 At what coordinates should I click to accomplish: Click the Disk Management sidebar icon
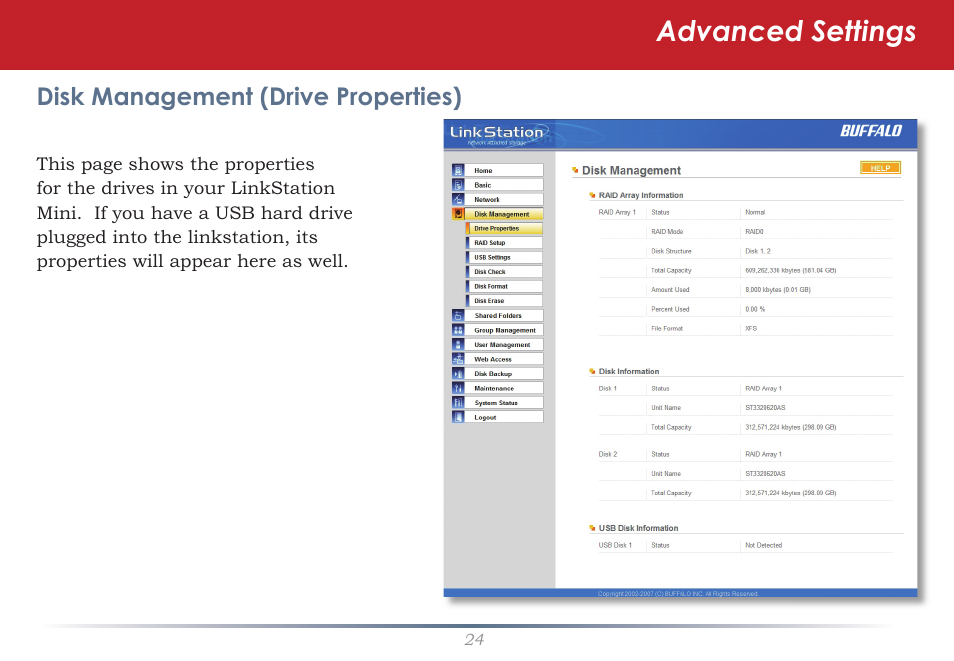458,214
